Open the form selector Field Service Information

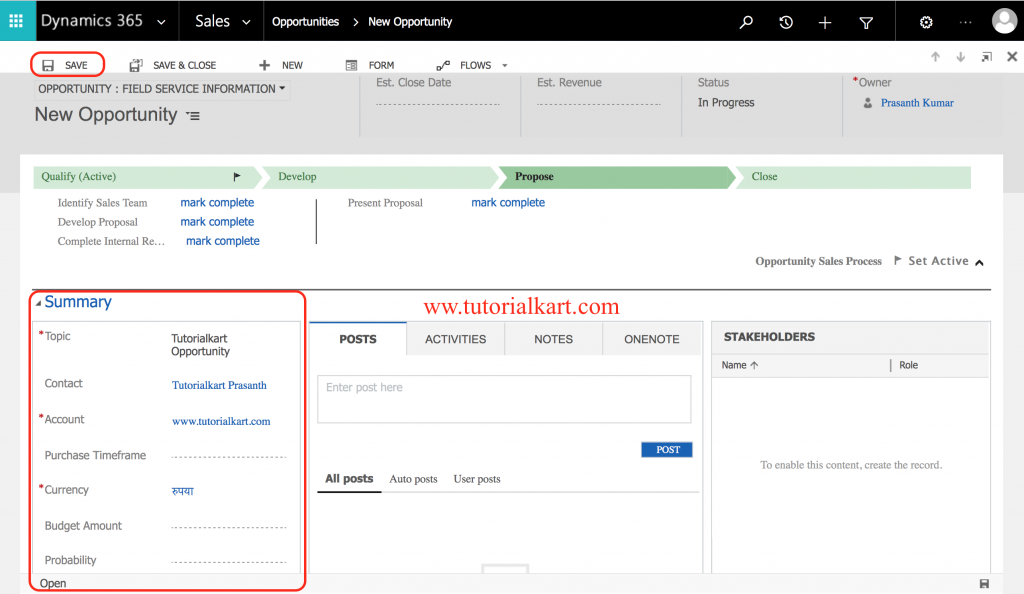coord(161,89)
